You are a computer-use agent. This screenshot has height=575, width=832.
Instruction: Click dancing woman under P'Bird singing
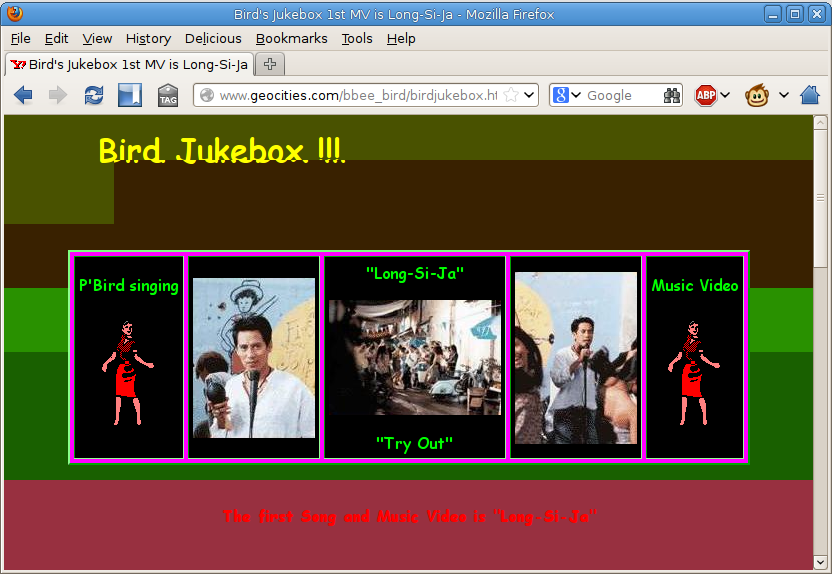128,372
